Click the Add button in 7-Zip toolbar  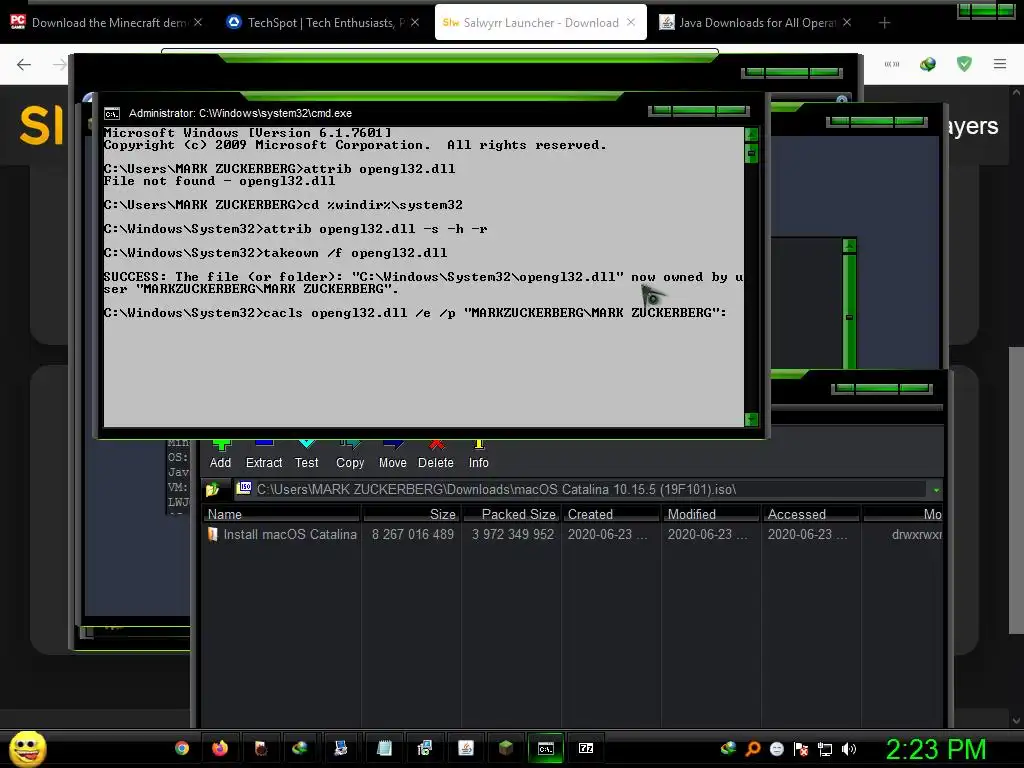(x=220, y=455)
